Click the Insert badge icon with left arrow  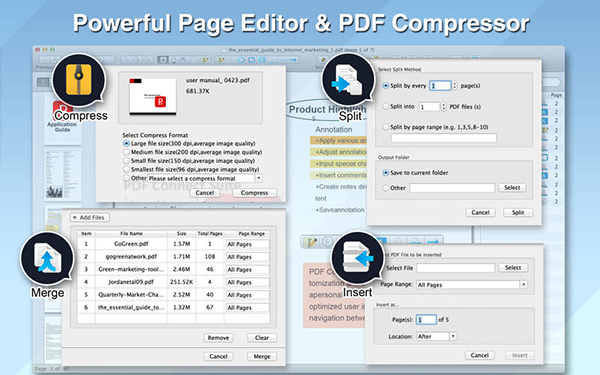click(x=357, y=258)
